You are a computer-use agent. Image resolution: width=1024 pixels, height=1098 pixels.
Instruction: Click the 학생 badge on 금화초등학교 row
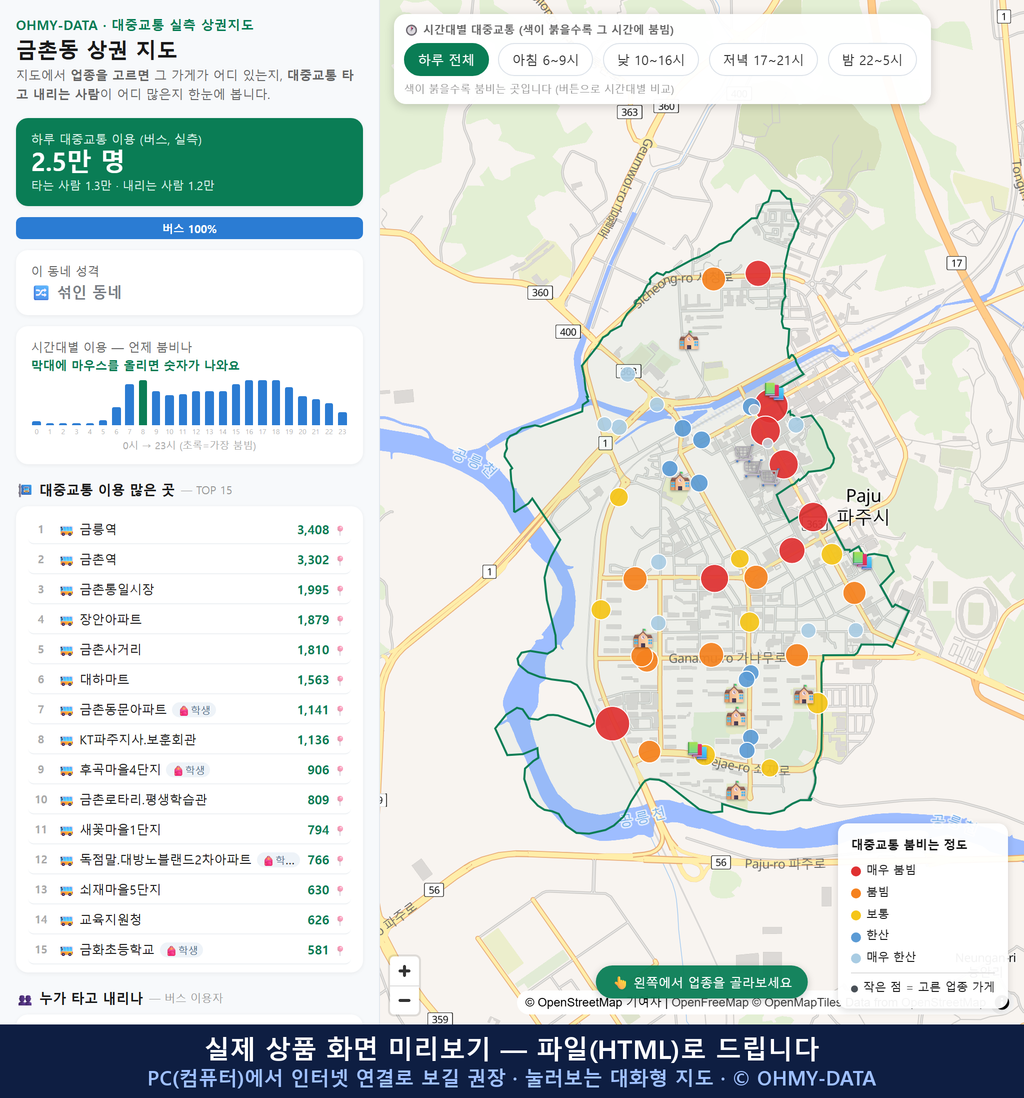pos(182,950)
